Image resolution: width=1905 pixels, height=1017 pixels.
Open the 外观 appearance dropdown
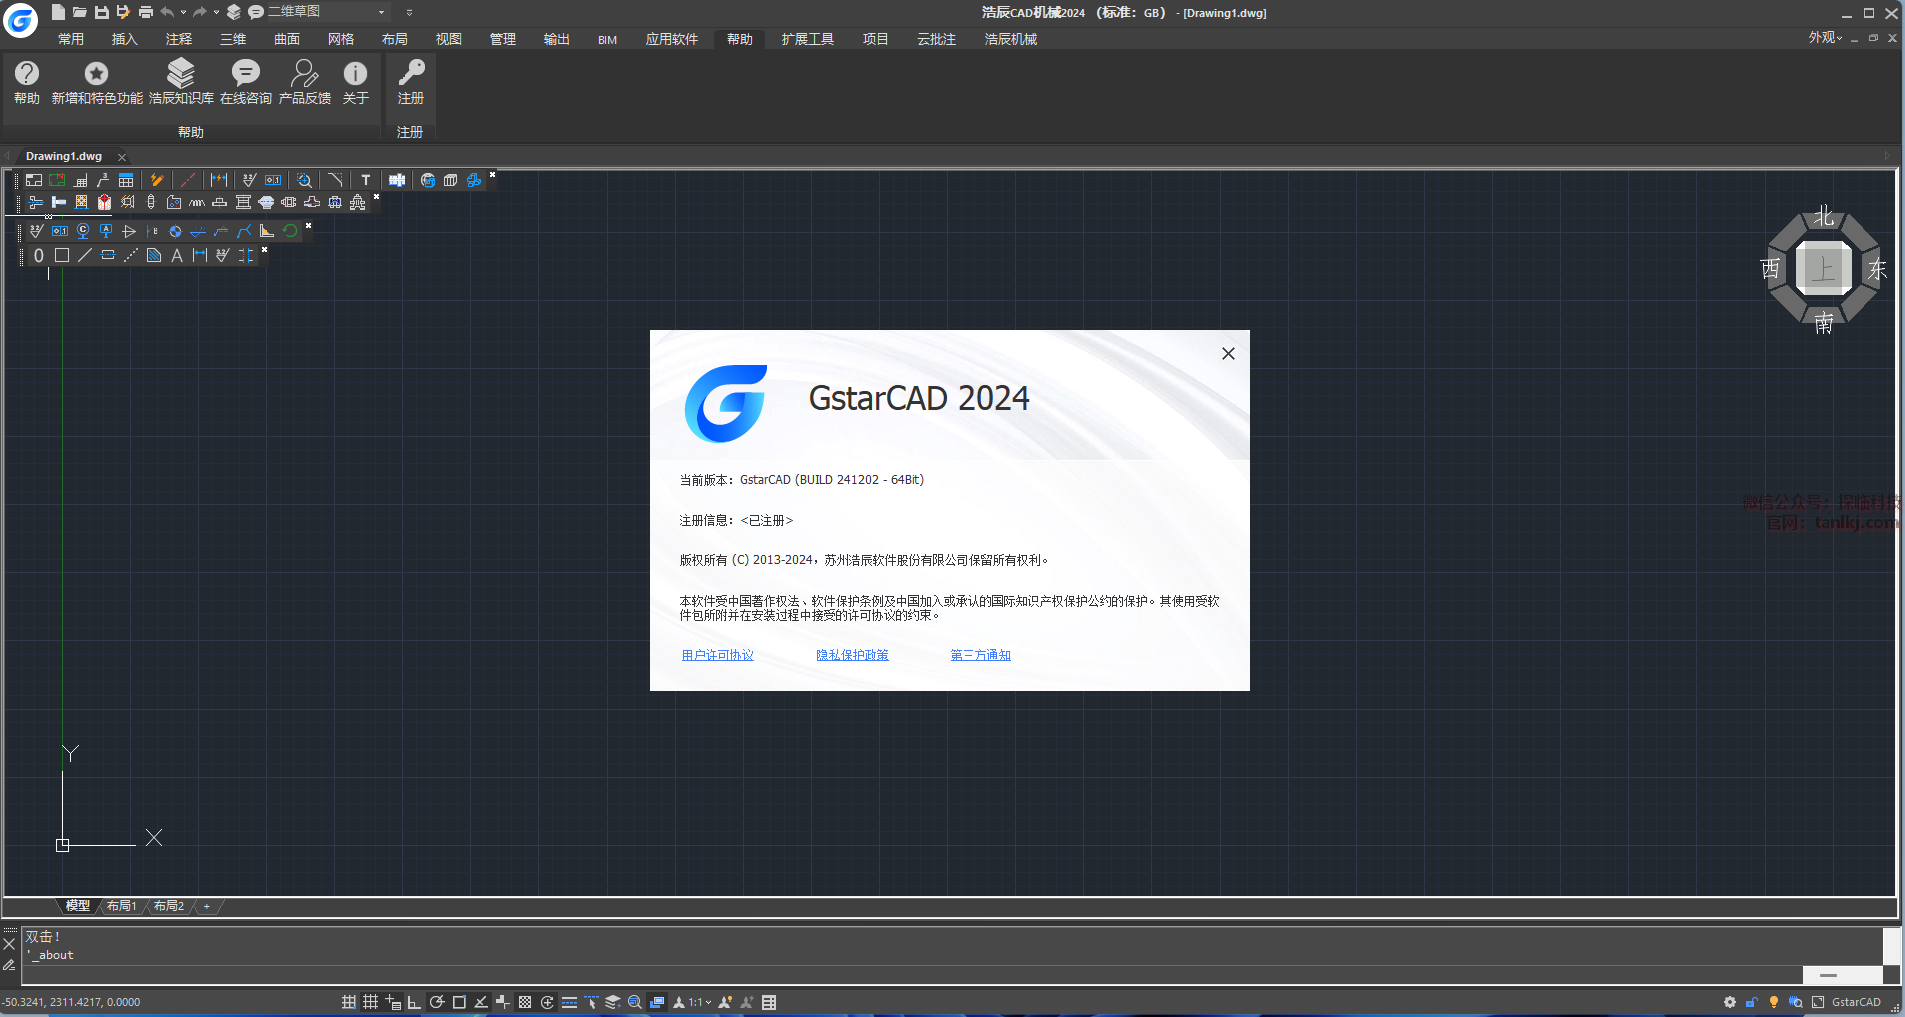point(1825,38)
